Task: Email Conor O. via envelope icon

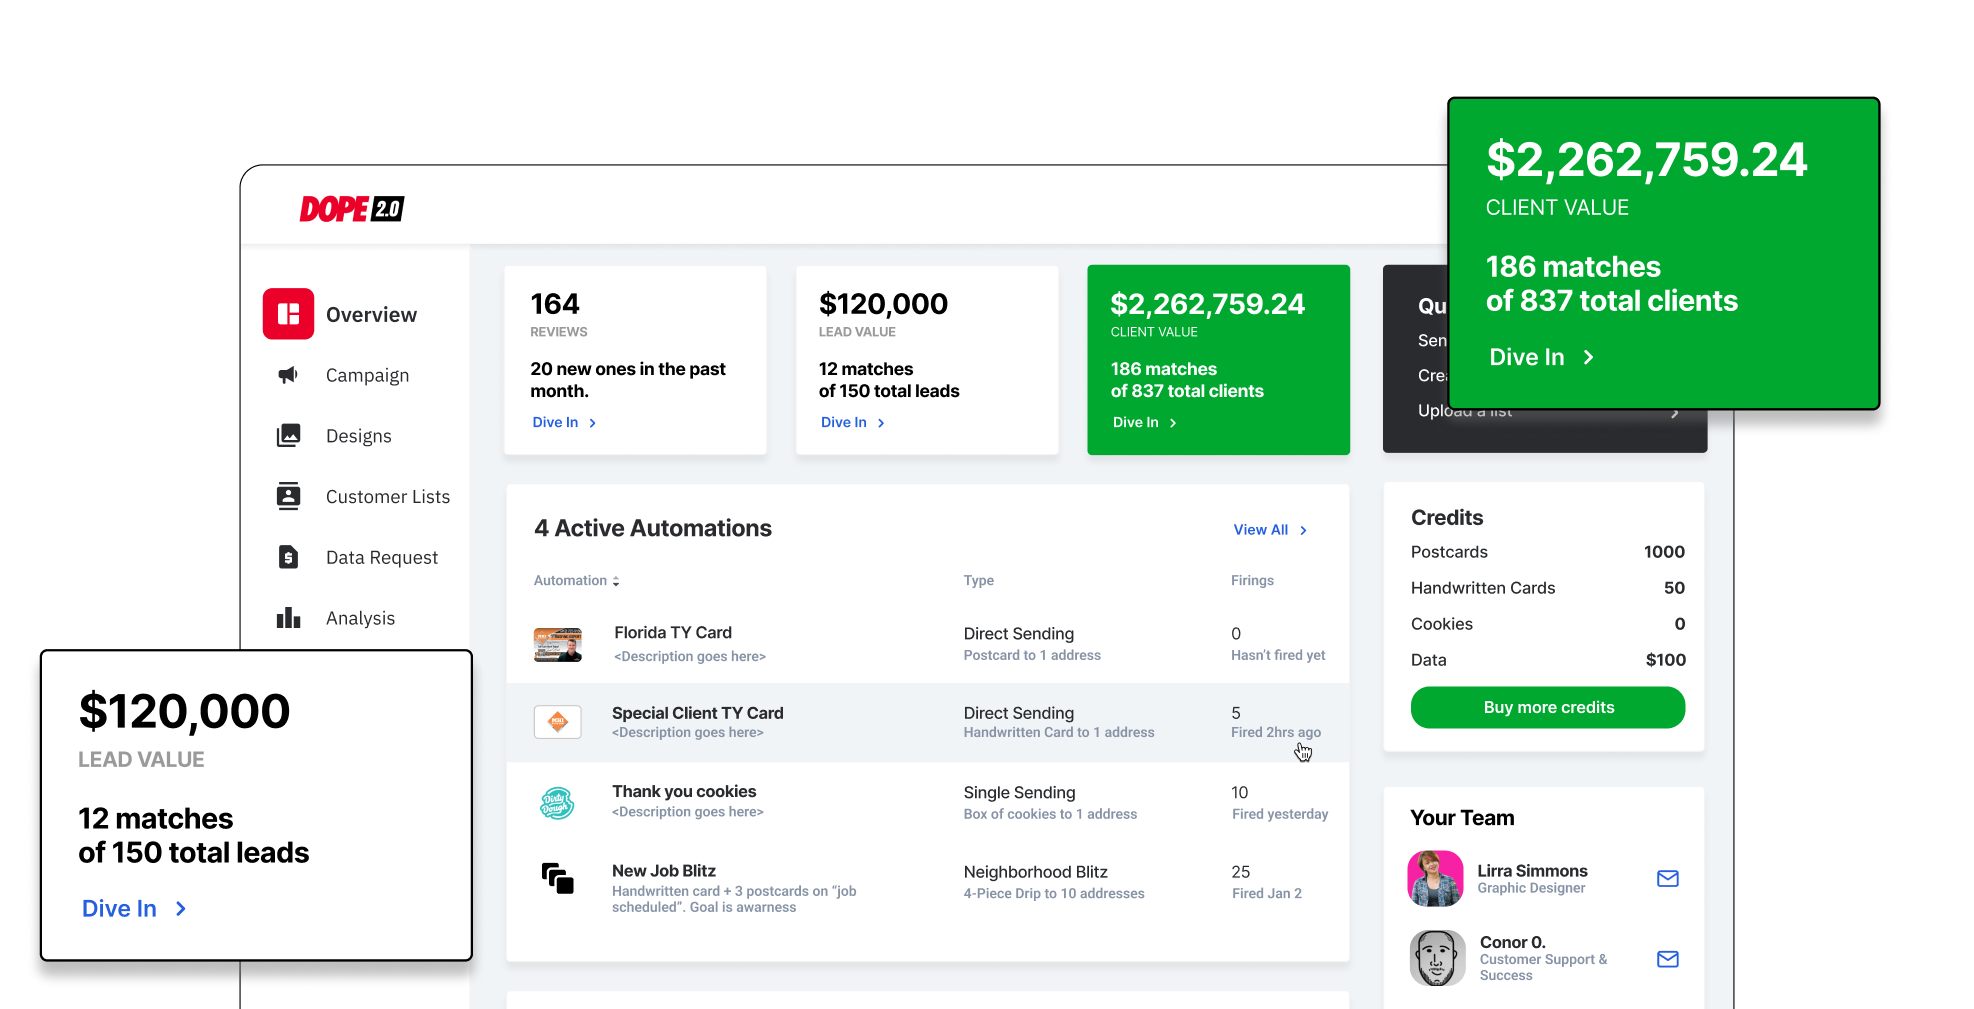Action: coord(1667,960)
